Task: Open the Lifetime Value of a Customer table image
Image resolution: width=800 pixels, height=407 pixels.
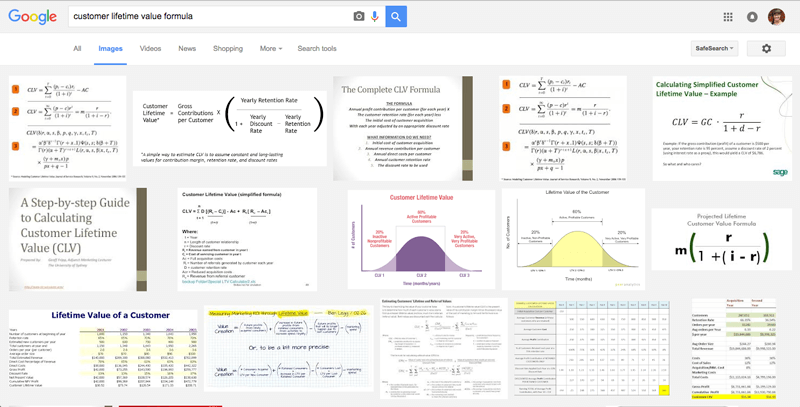Action: click(103, 348)
